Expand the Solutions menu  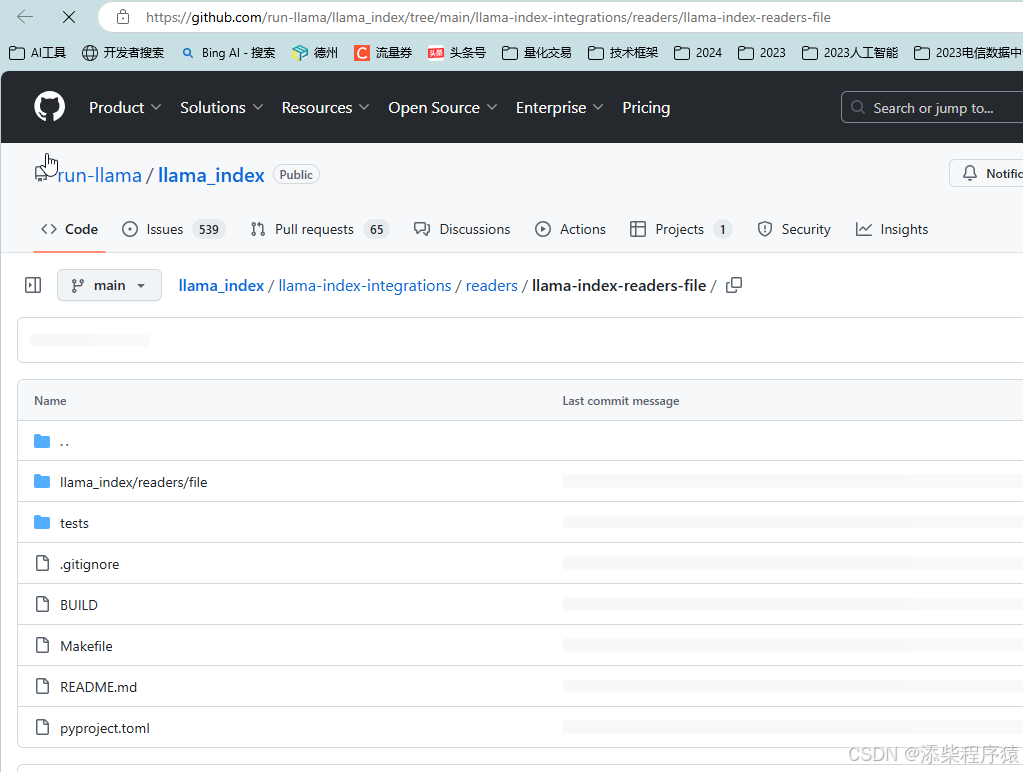point(221,108)
